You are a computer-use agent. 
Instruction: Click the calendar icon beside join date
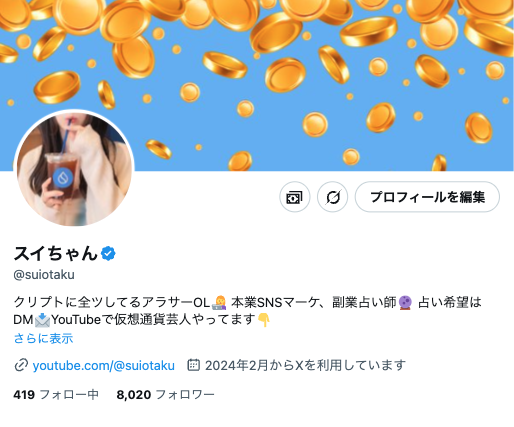(x=193, y=365)
